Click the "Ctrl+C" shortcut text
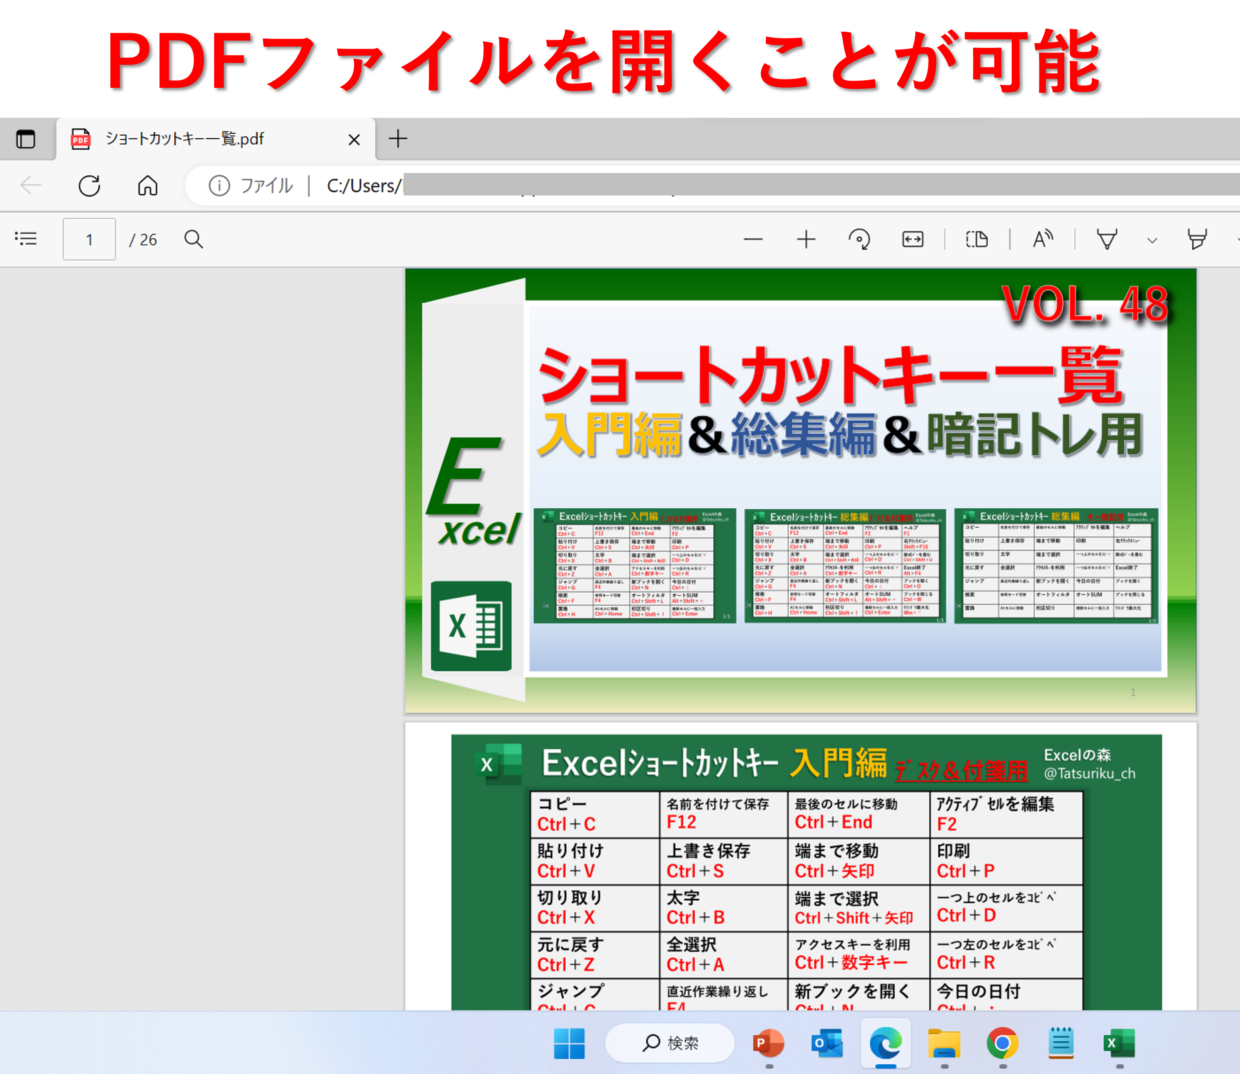1240x1074 pixels. pos(566,824)
